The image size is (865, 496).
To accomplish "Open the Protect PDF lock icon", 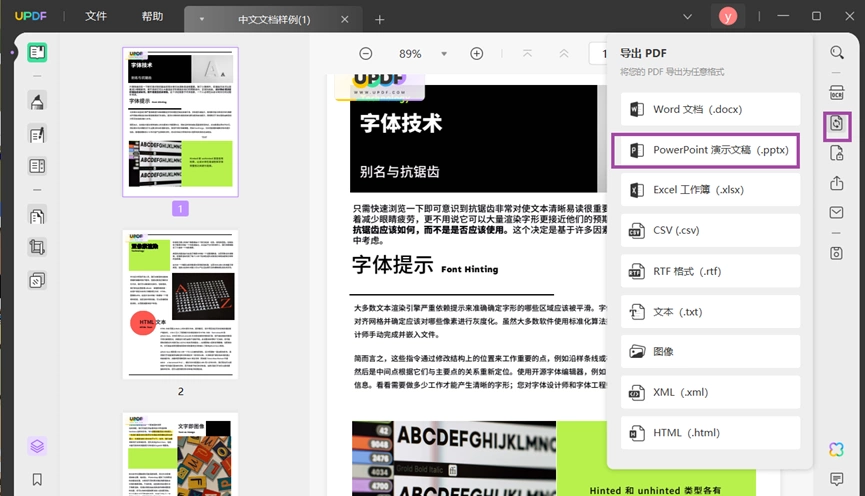I will [x=836, y=153].
